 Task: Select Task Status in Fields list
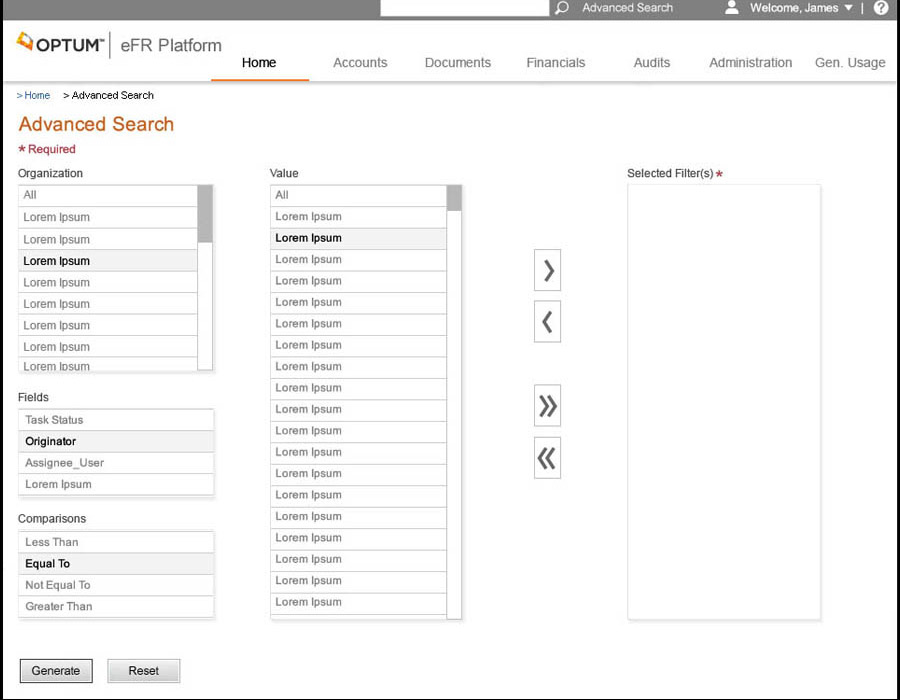click(115, 420)
